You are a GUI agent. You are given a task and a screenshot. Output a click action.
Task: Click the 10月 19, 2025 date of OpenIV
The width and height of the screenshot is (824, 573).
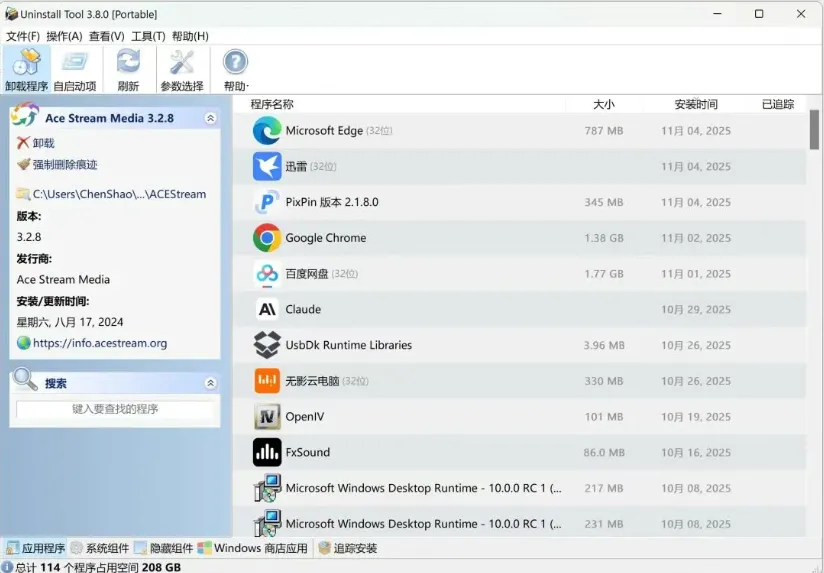pos(696,416)
